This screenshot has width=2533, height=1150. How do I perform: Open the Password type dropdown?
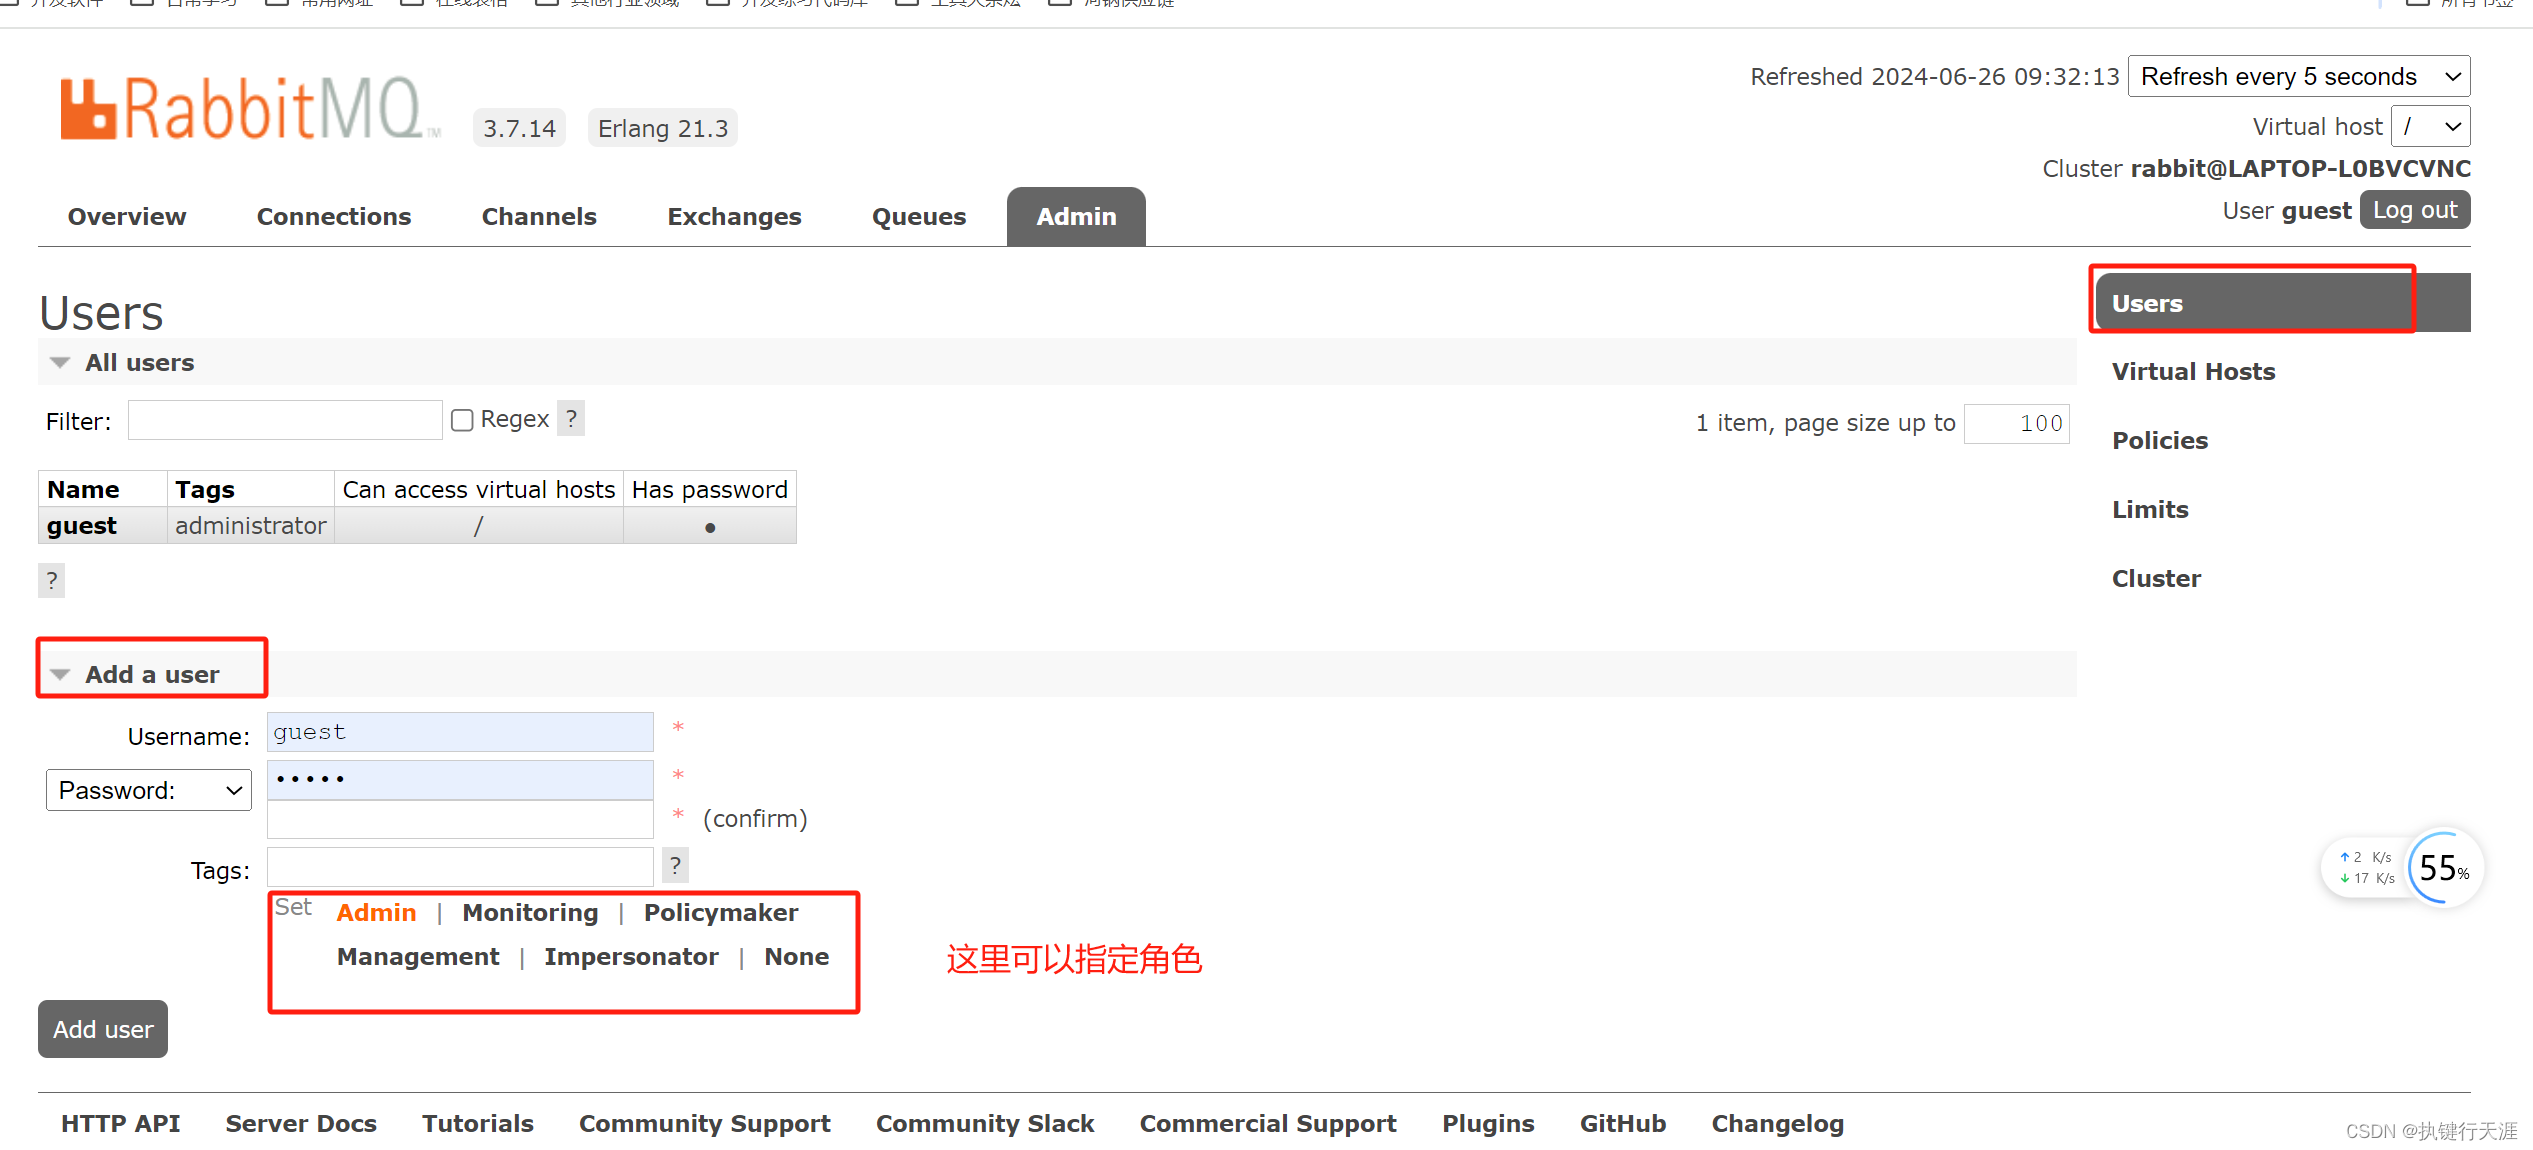(x=149, y=790)
